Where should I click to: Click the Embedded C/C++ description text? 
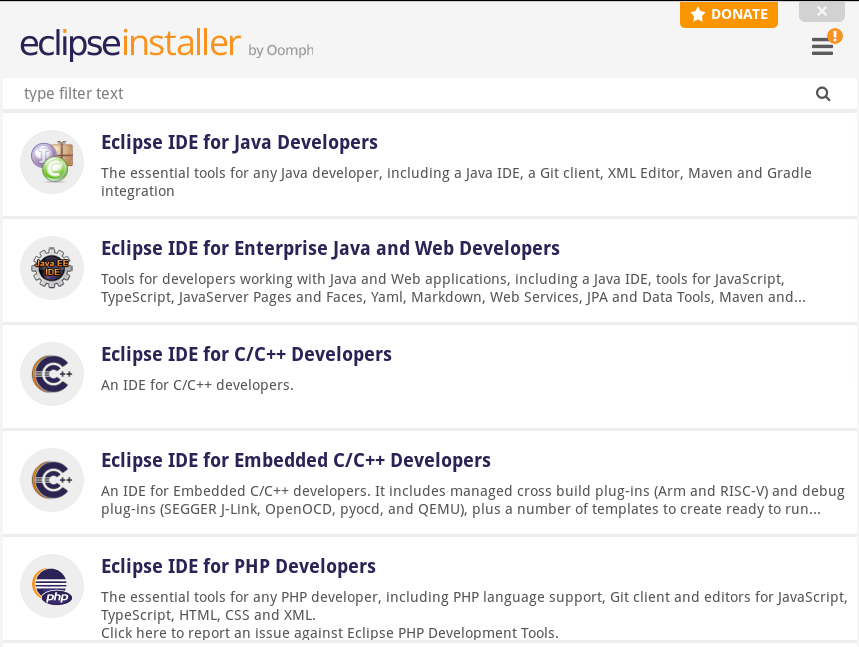[460, 500]
